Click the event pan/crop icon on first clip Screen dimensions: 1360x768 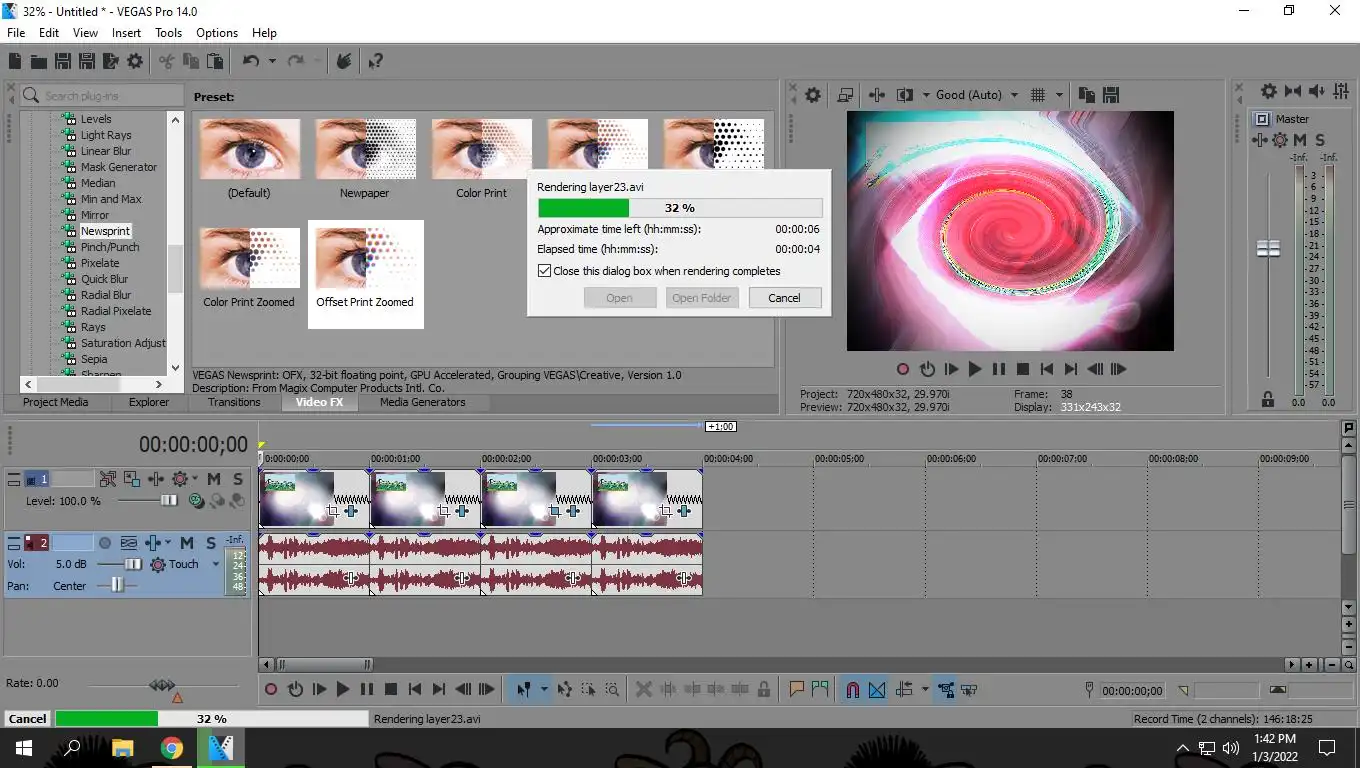click(334, 511)
